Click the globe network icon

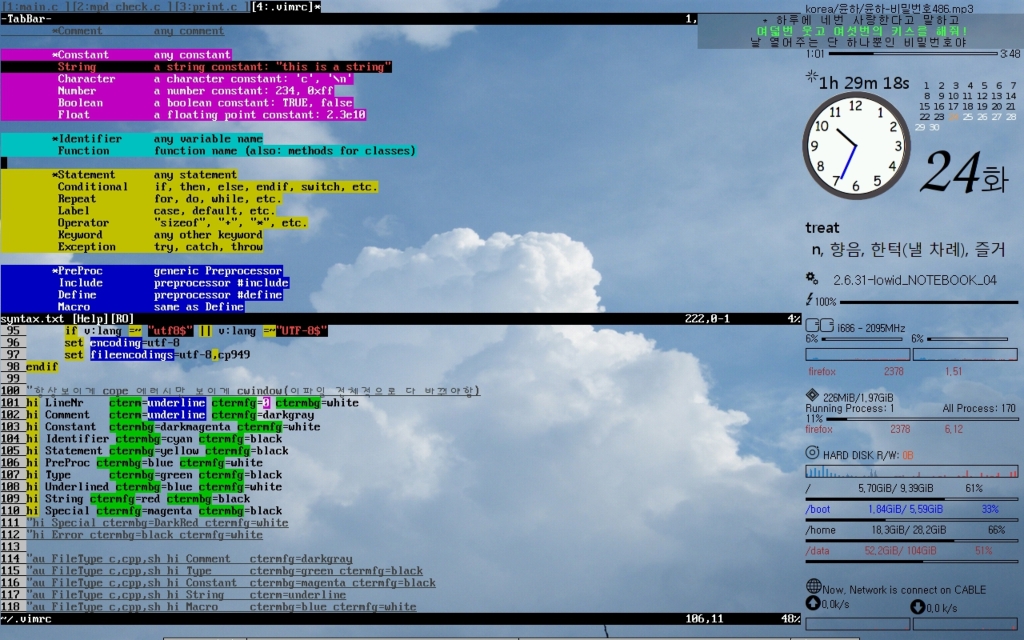click(813, 586)
